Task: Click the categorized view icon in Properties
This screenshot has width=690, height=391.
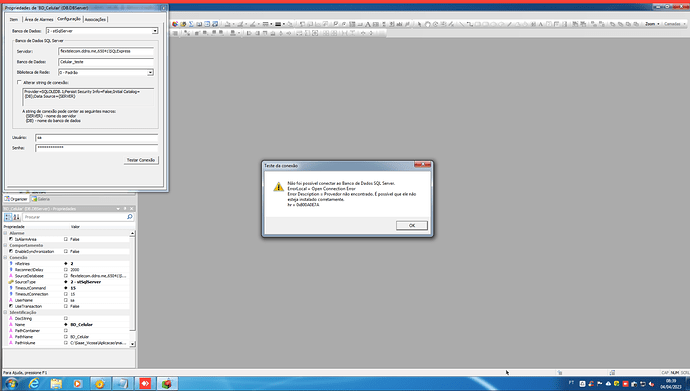Action: [x=8, y=217]
